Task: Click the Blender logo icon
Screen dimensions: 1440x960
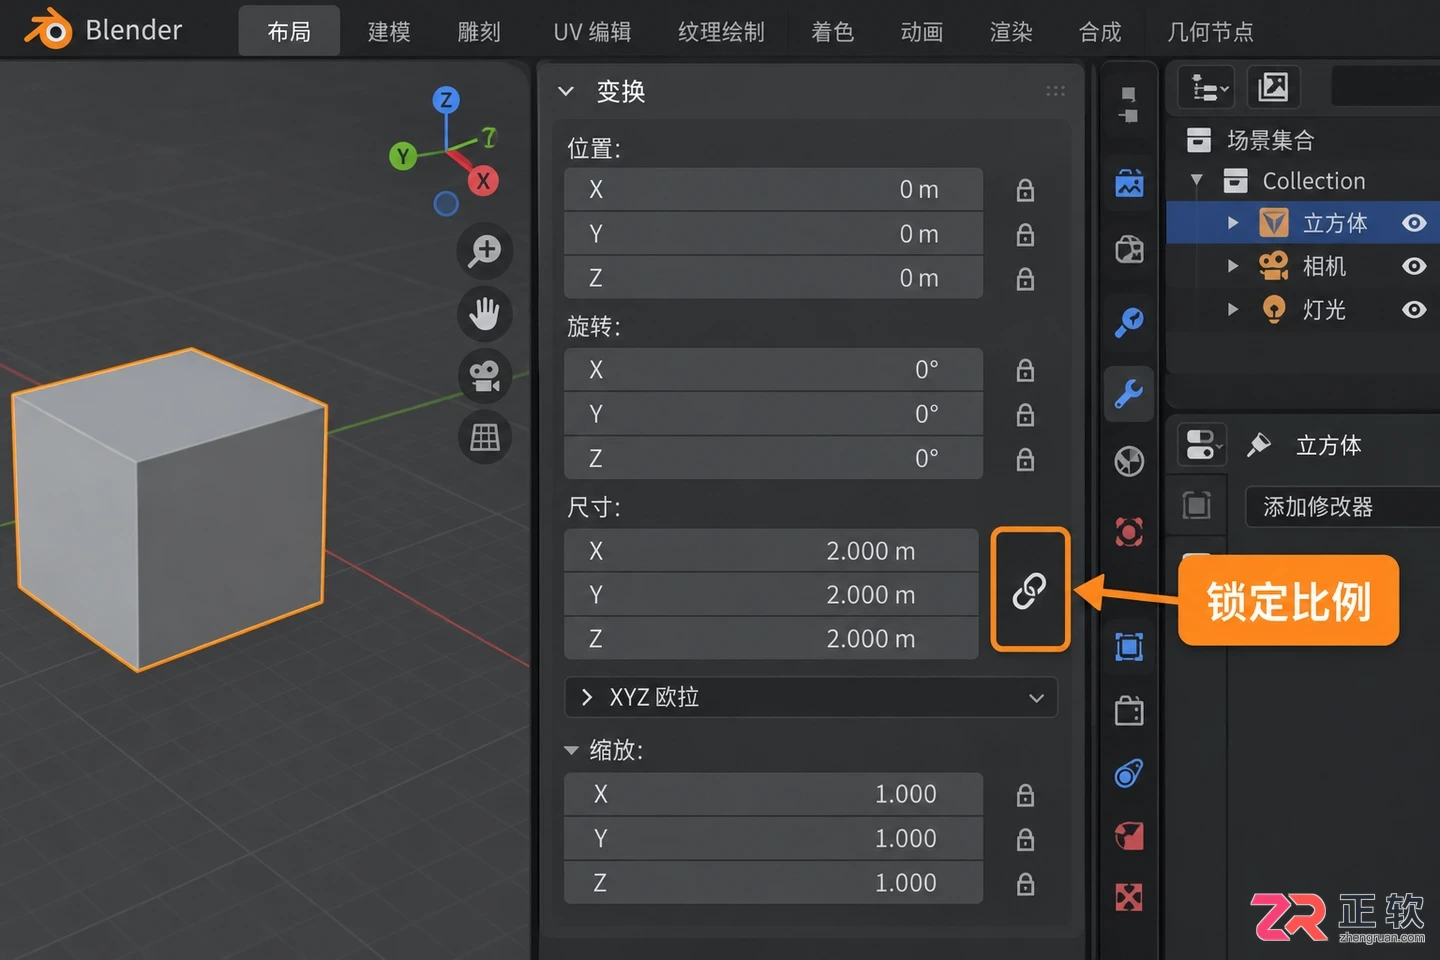Action: point(48,30)
